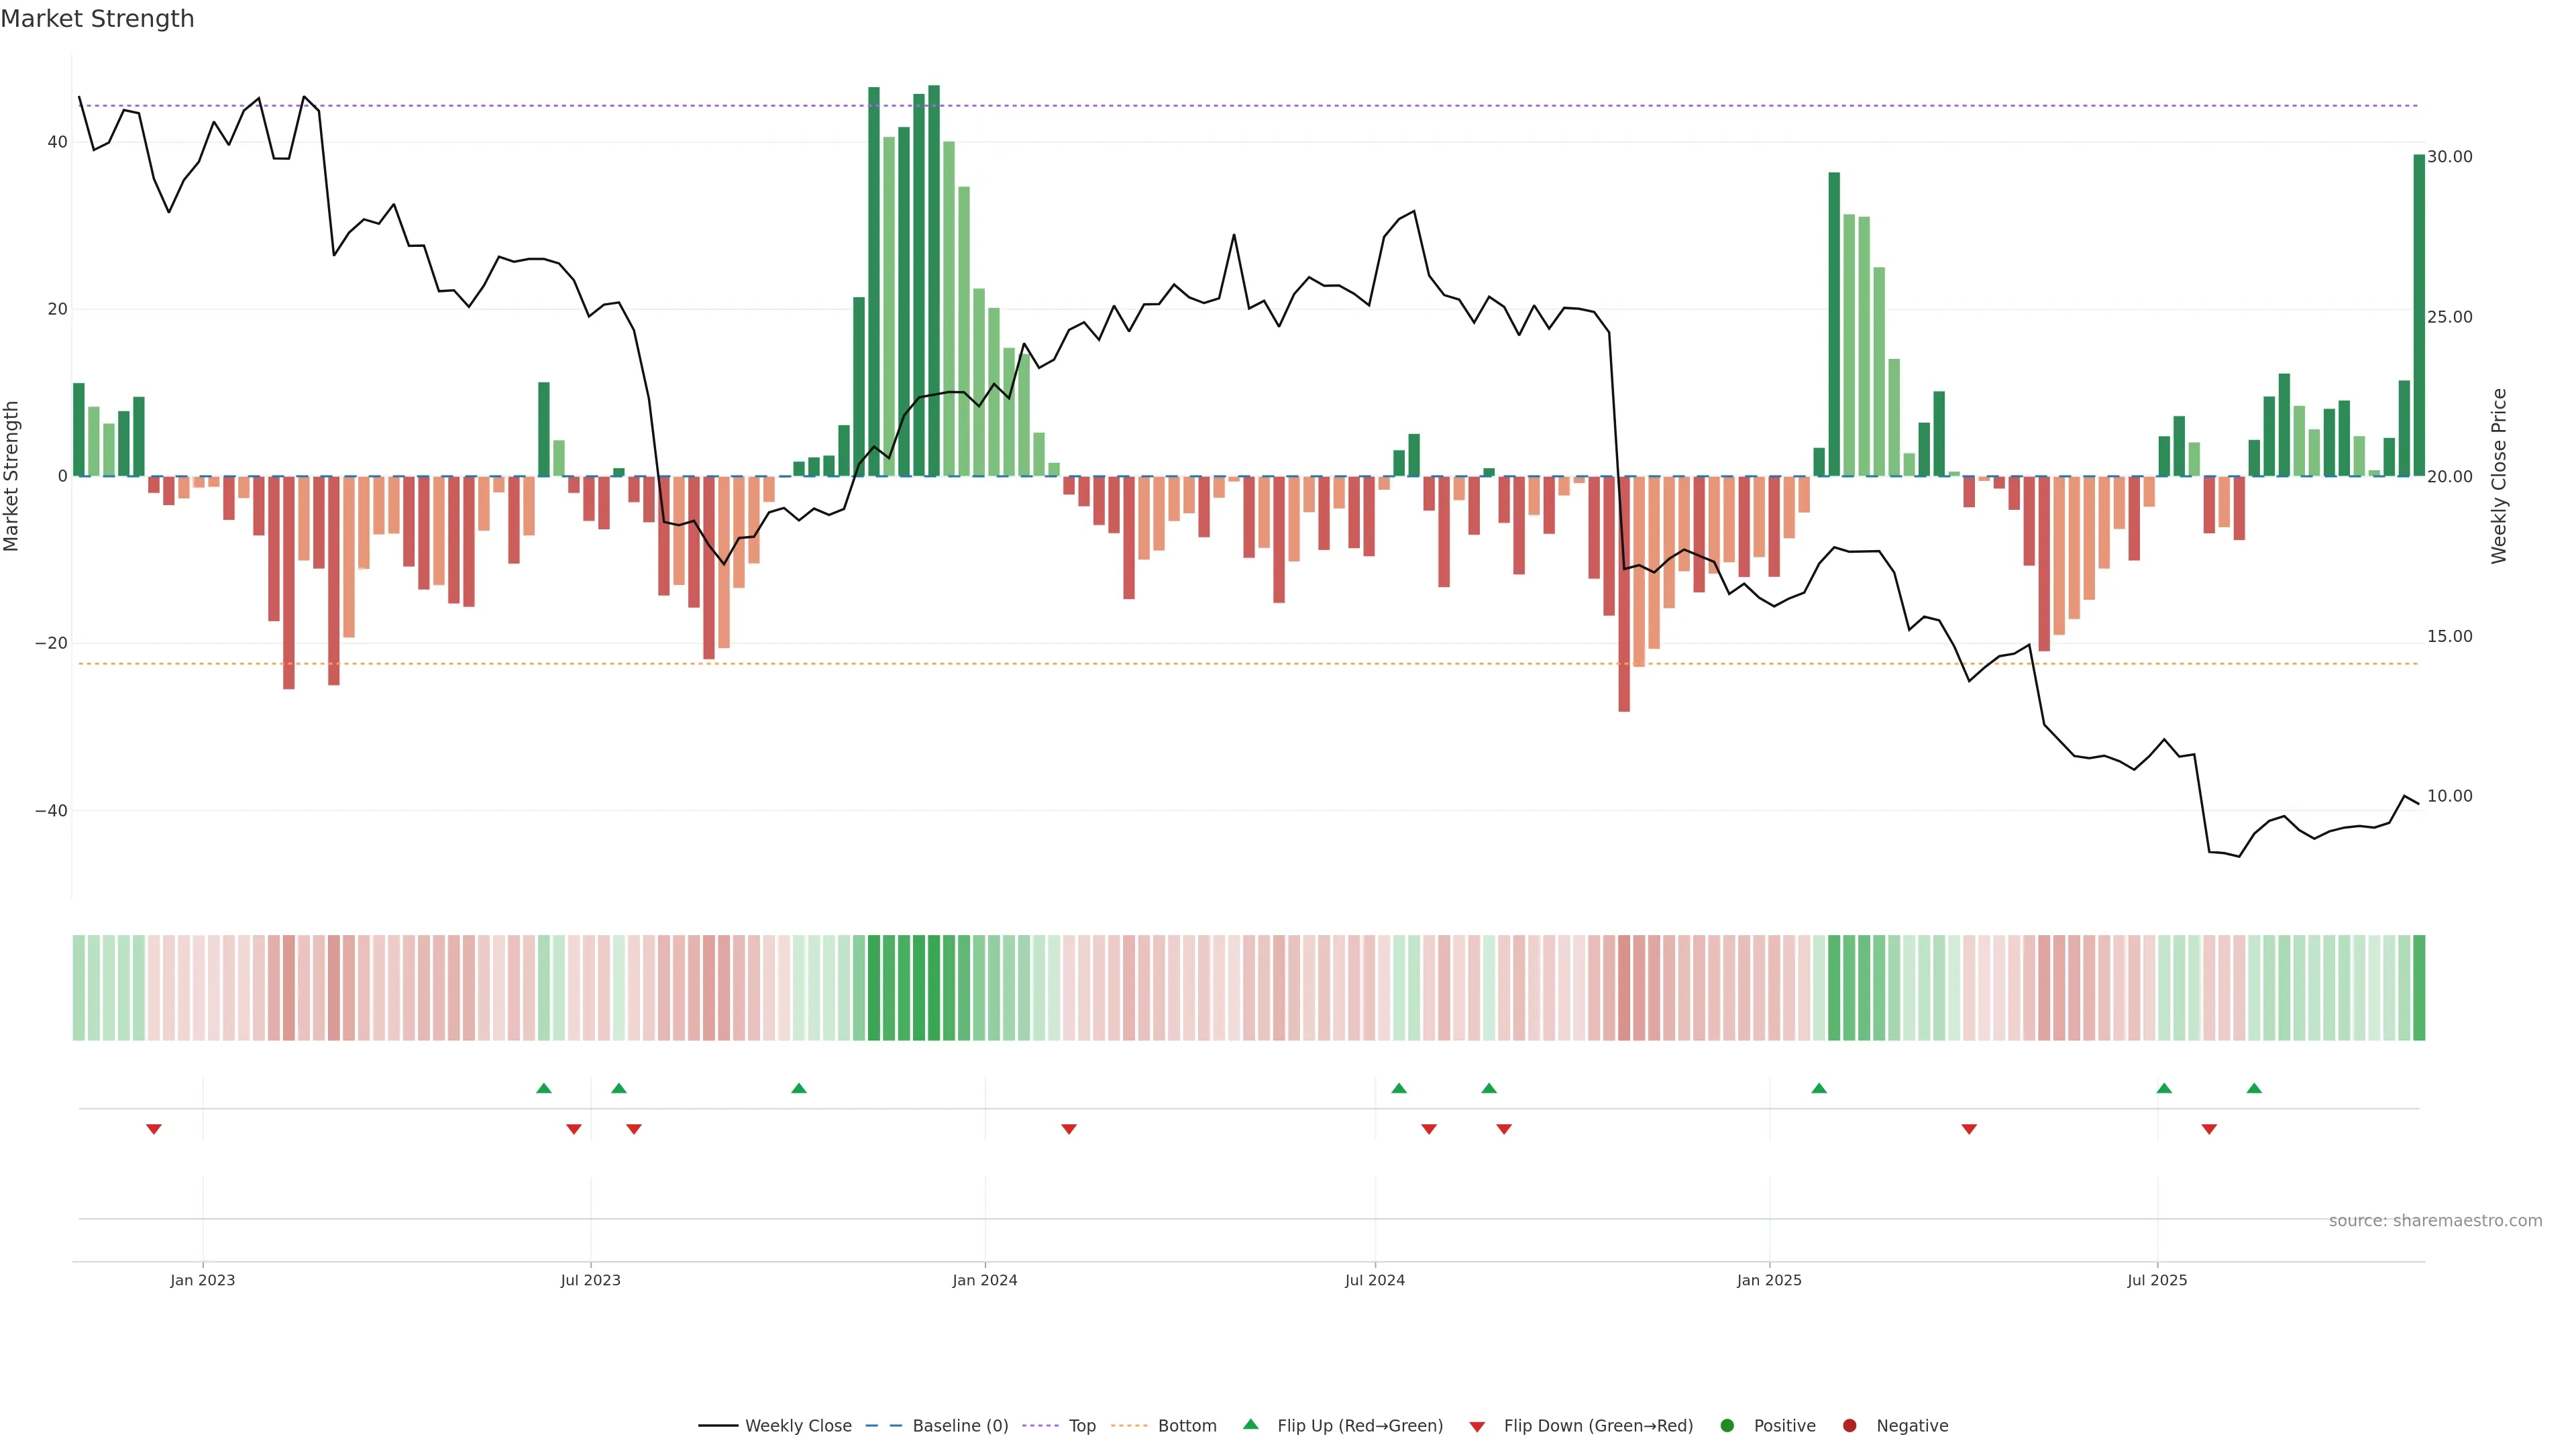Click the flip-up marker just after Jan 2025
Viewport: 2576px width, 1449px height.
click(1819, 1088)
